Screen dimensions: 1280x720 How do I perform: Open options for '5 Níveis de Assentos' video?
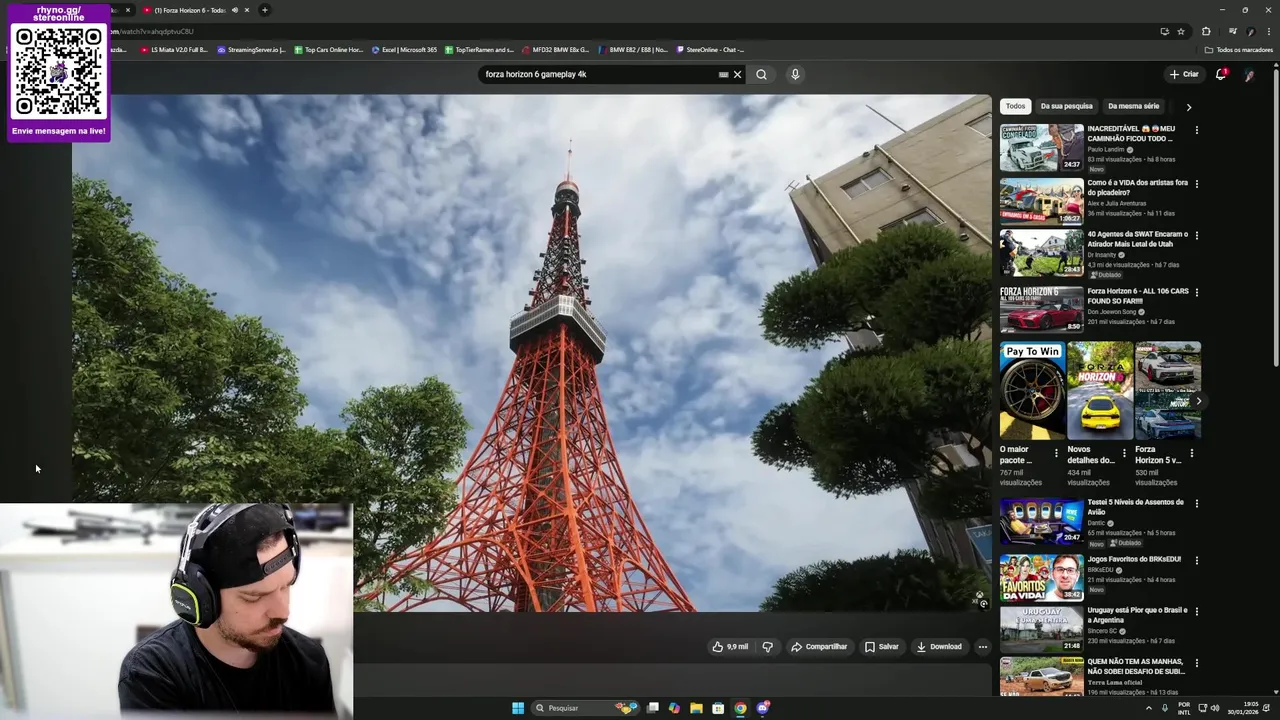1196,503
